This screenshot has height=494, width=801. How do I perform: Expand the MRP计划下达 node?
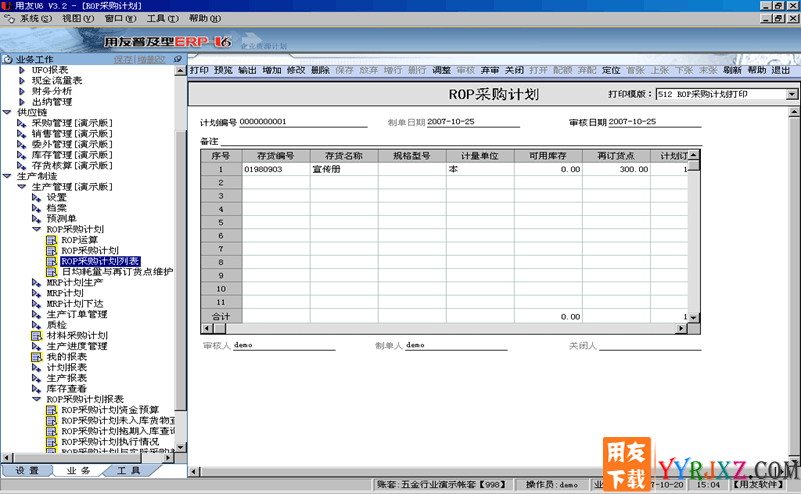pyautogui.click(x=36, y=303)
